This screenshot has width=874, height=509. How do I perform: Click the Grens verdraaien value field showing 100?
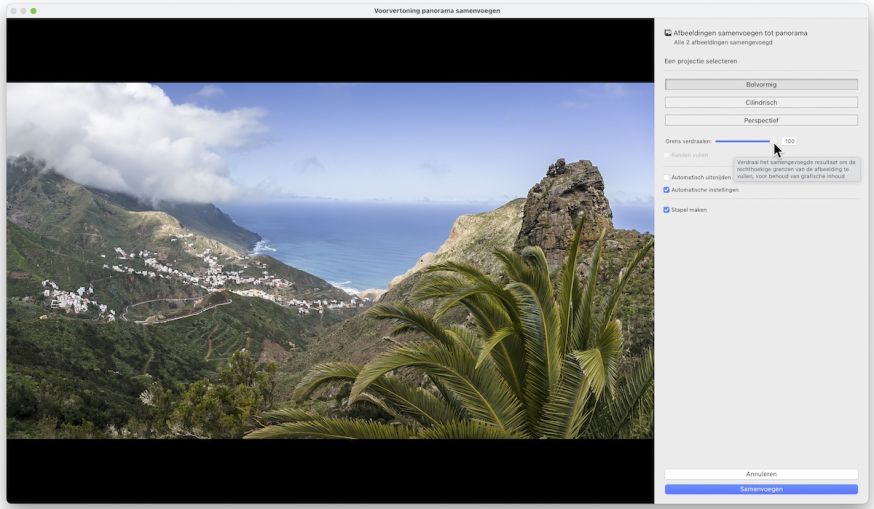pos(789,141)
